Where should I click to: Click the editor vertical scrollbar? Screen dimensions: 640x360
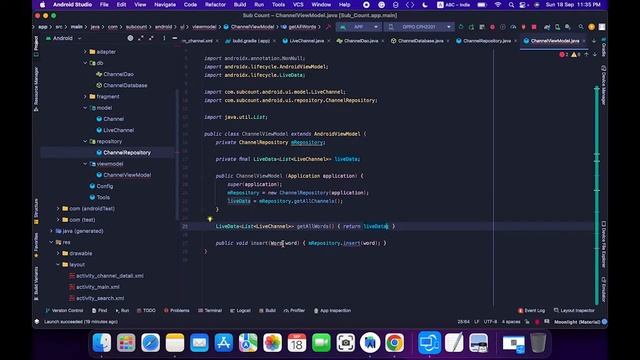pyautogui.click(x=597, y=195)
